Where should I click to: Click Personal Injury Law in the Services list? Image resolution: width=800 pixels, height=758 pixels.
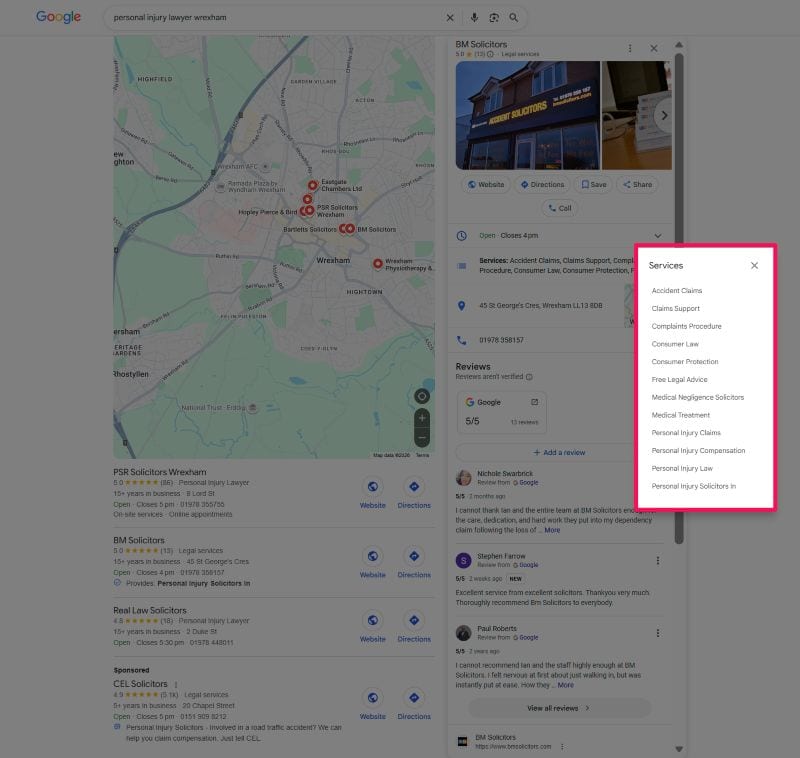(682, 468)
